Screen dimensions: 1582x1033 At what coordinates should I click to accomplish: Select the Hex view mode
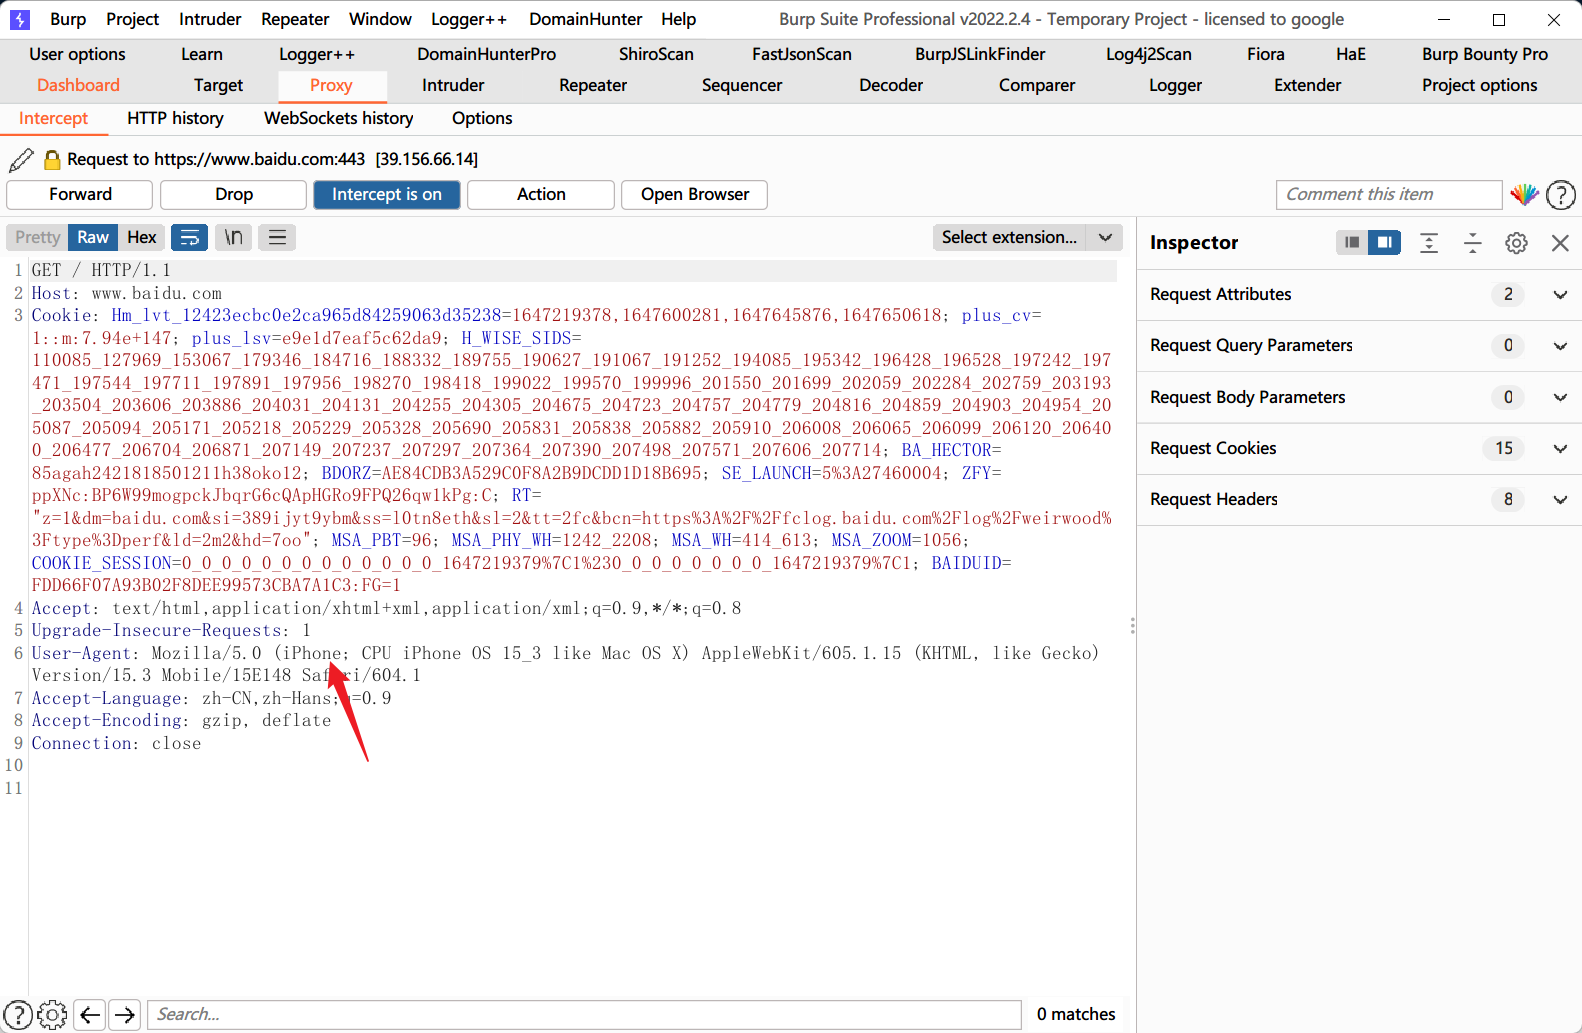click(x=142, y=237)
